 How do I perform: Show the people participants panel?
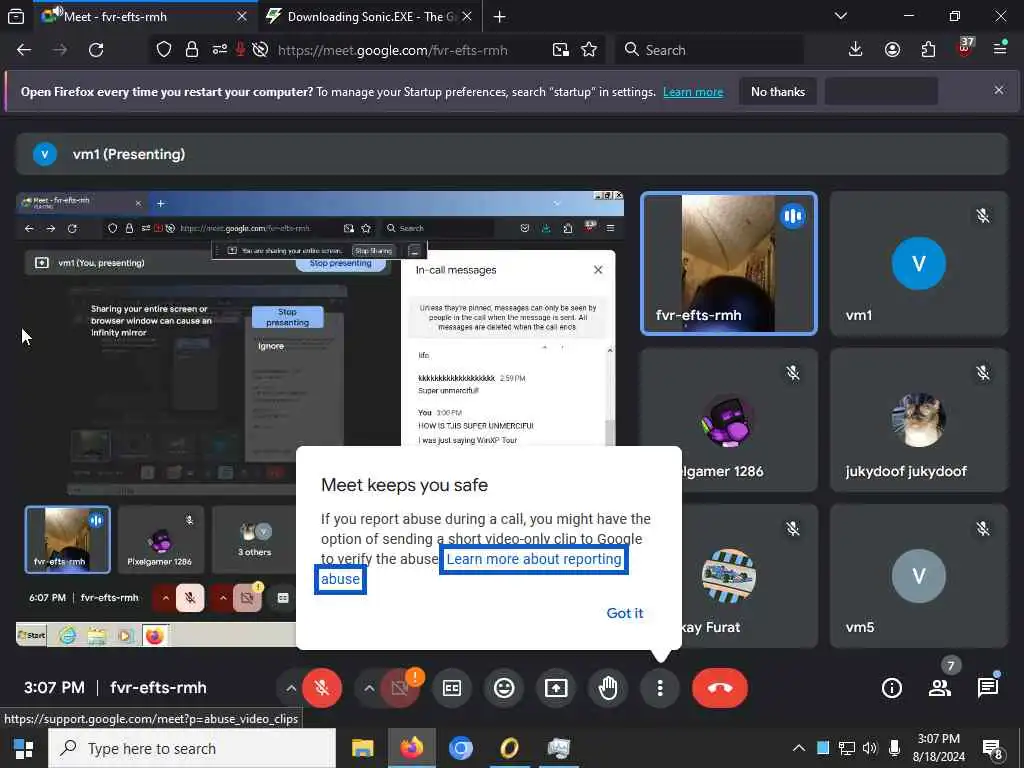(940, 688)
